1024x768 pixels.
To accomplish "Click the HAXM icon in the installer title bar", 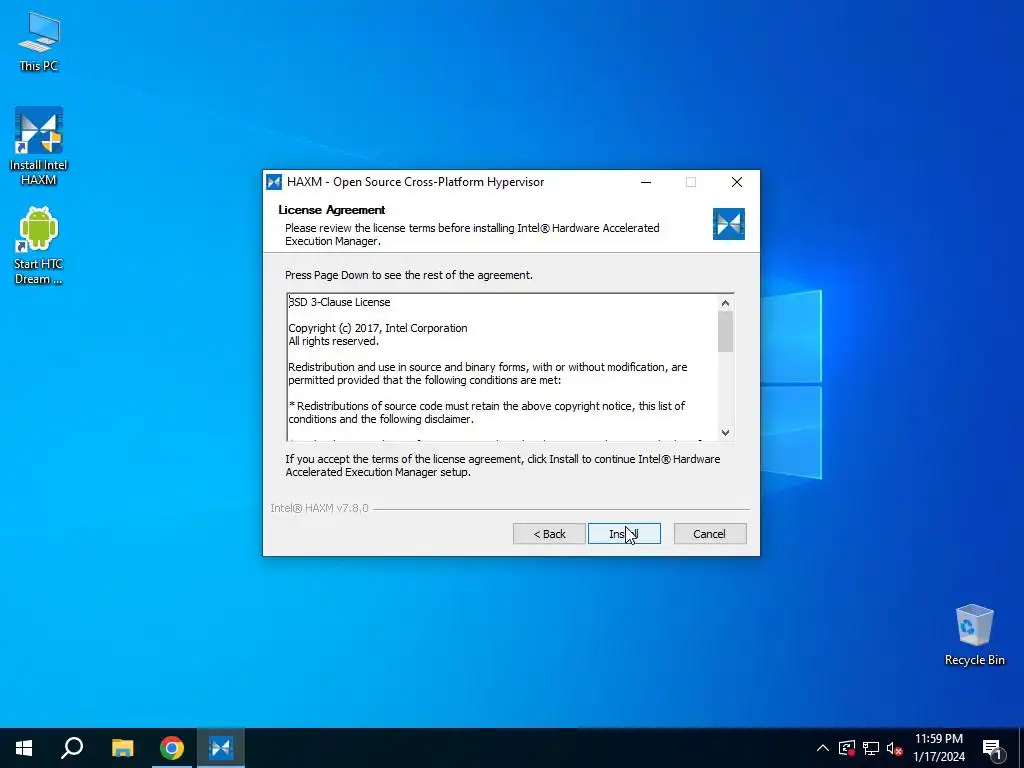I will [274, 182].
